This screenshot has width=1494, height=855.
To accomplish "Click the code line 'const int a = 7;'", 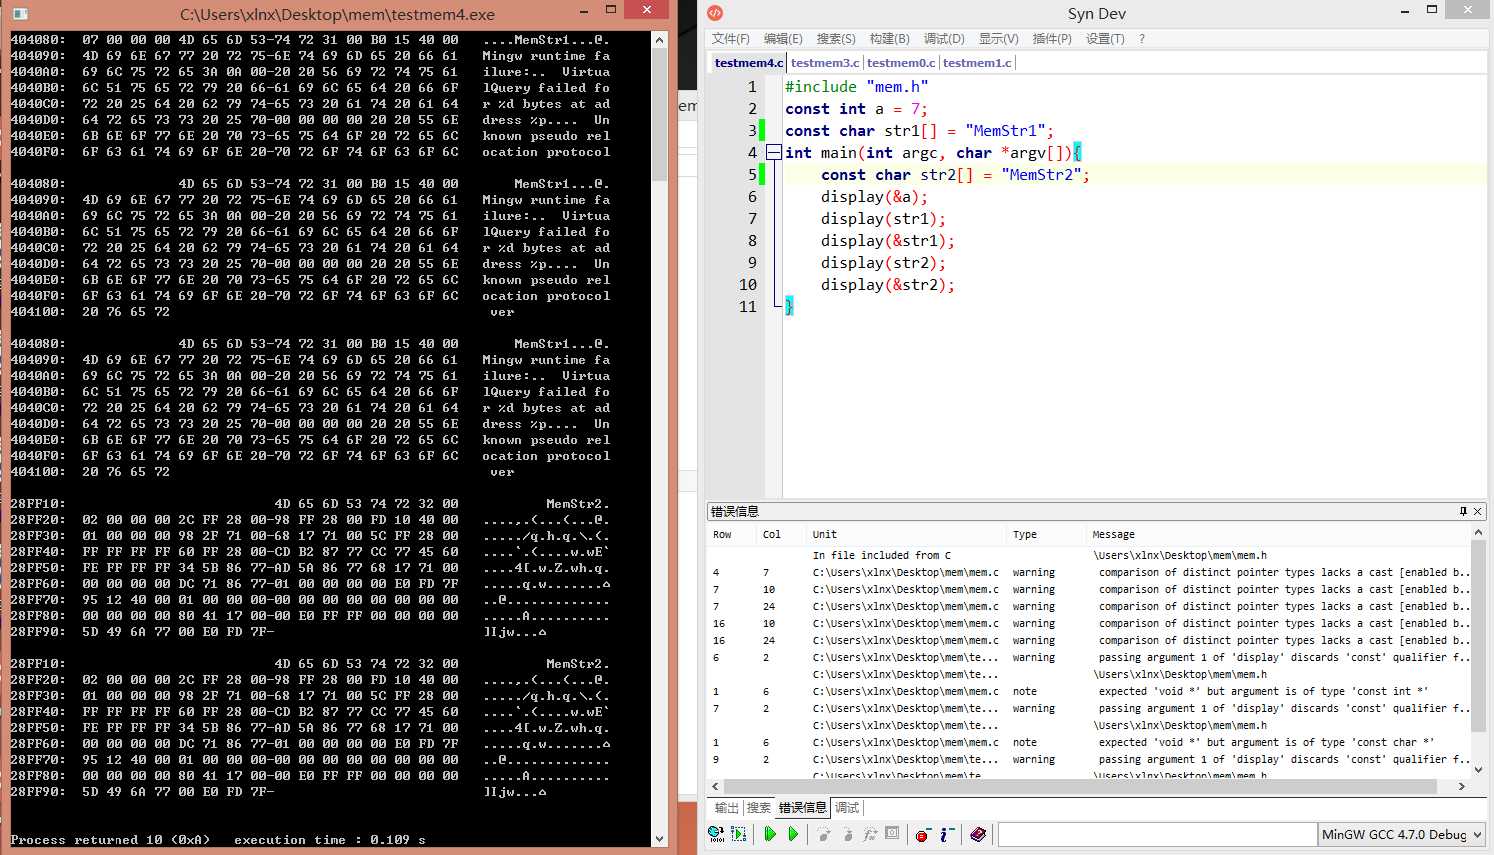I will (x=856, y=108).
